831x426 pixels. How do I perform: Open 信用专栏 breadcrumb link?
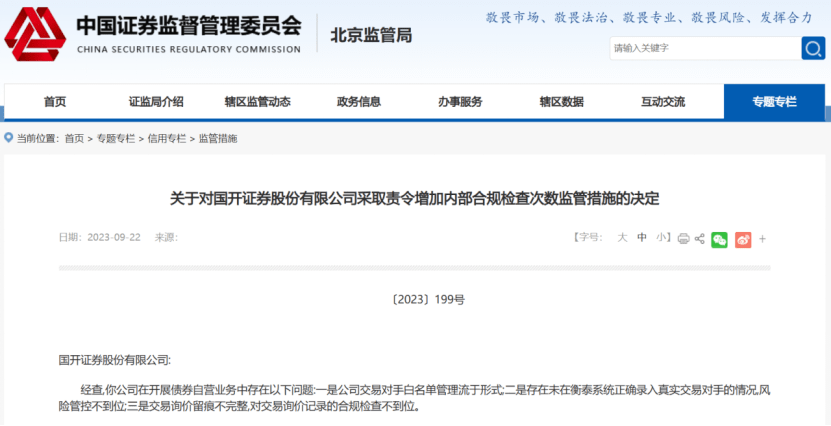167,138
